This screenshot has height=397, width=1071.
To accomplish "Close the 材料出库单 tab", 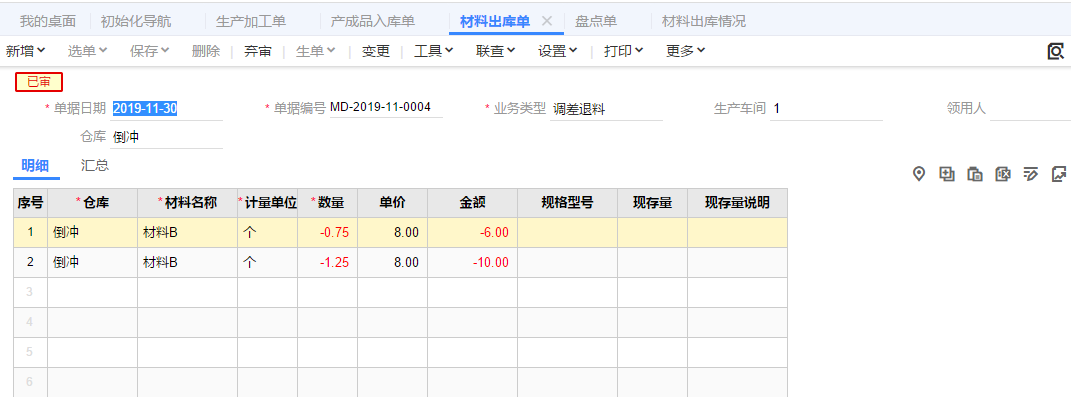I will tap(546, 21).
